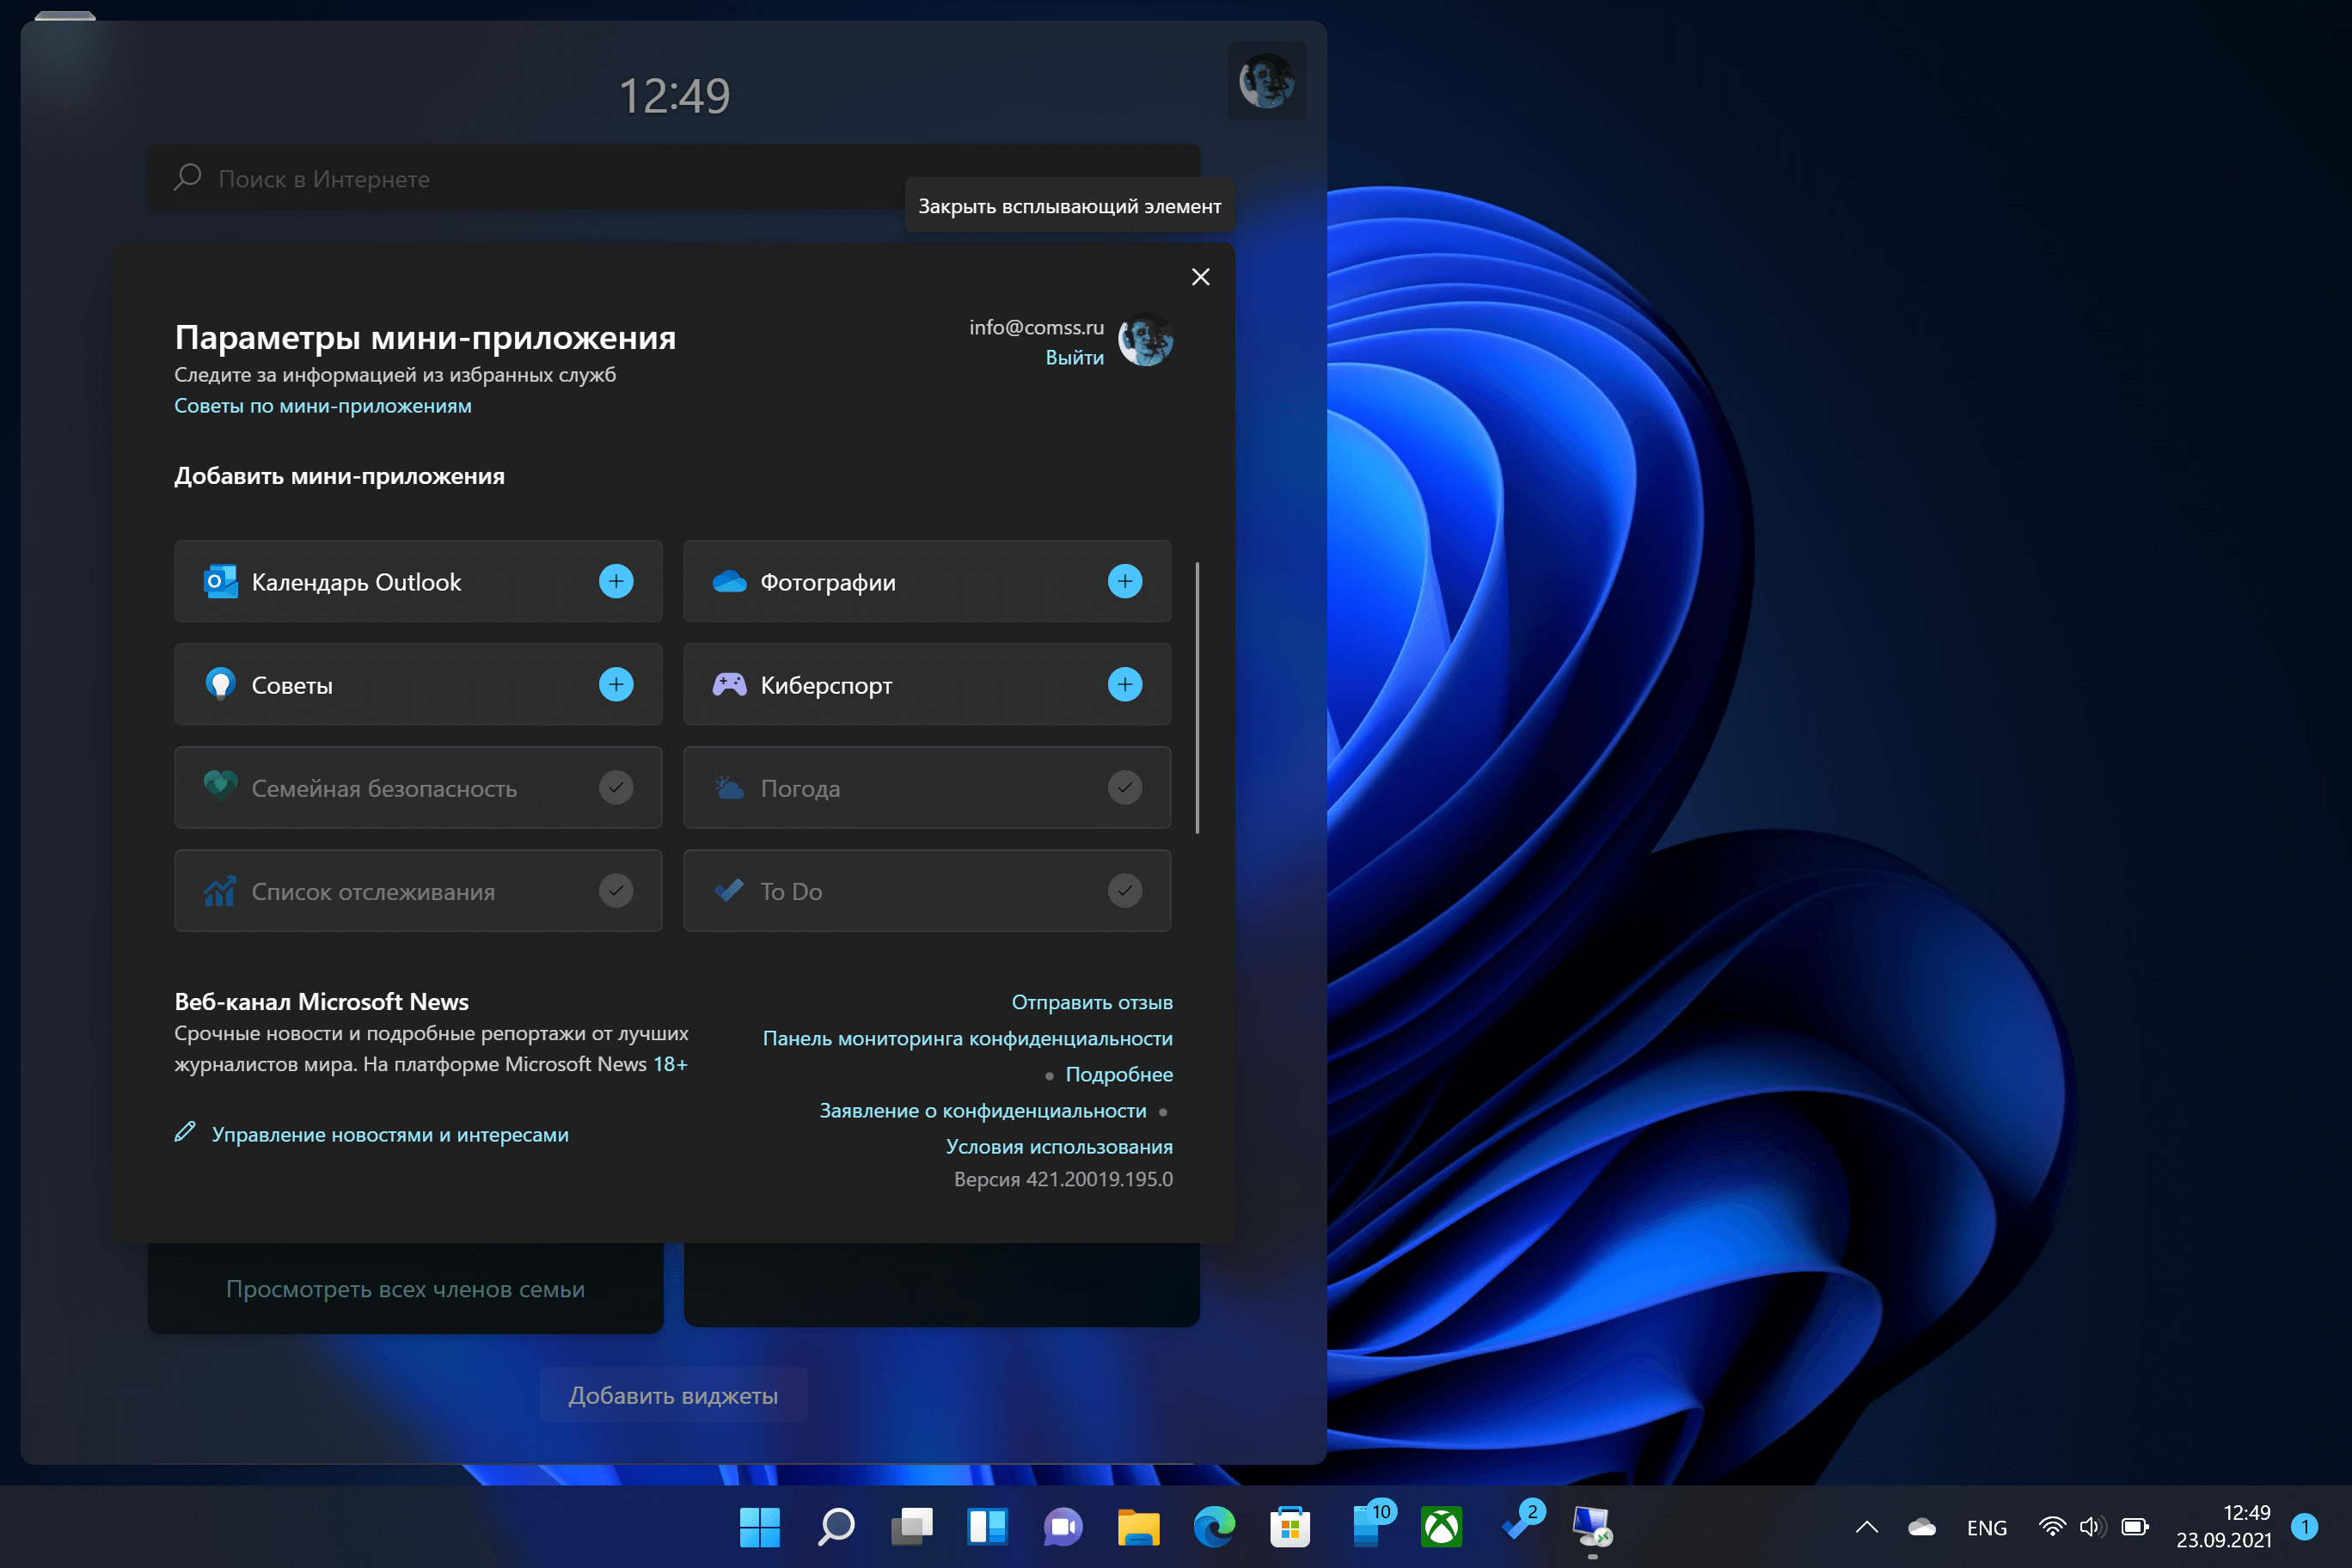Click the Outlook Calendar widget icon
The width and height of the screenshot is (2352, 1568).
[215, 581]
